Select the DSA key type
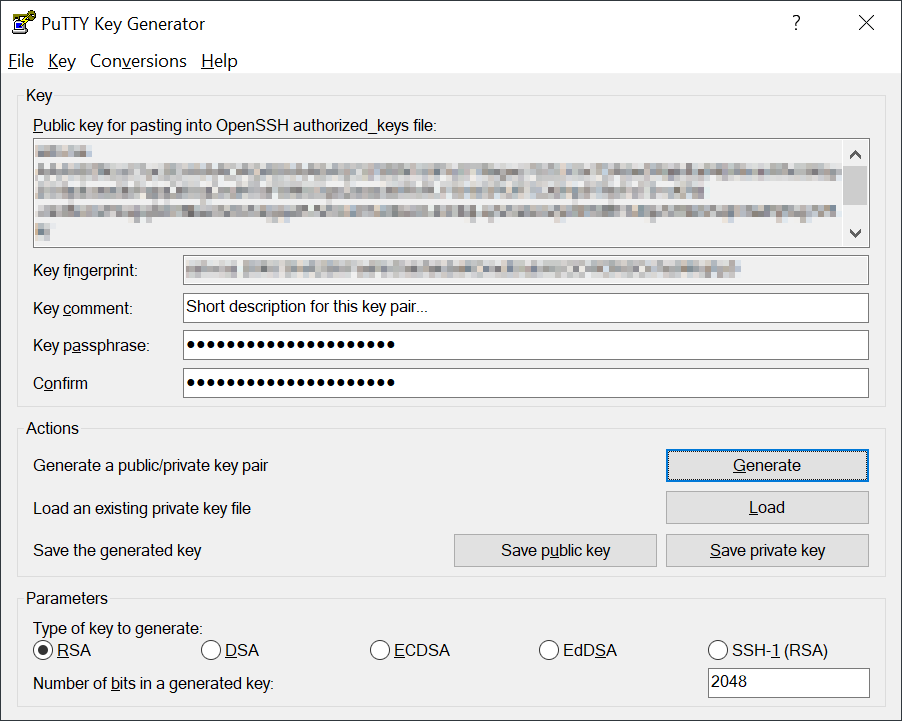 (211, 651)
